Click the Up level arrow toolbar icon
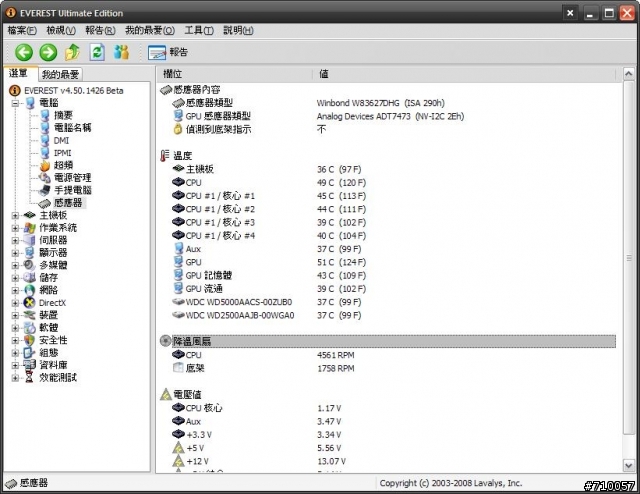This screenshot has width=640, height=494. coord(73,52)
